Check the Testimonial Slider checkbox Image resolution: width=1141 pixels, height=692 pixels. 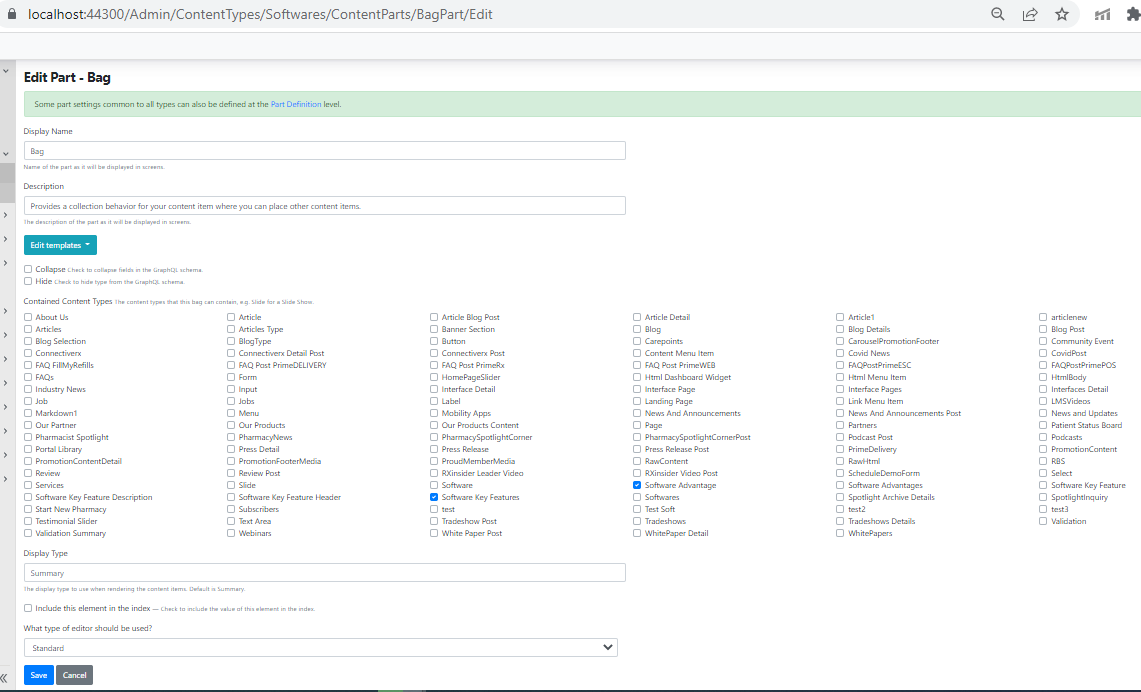click(28, 521)
